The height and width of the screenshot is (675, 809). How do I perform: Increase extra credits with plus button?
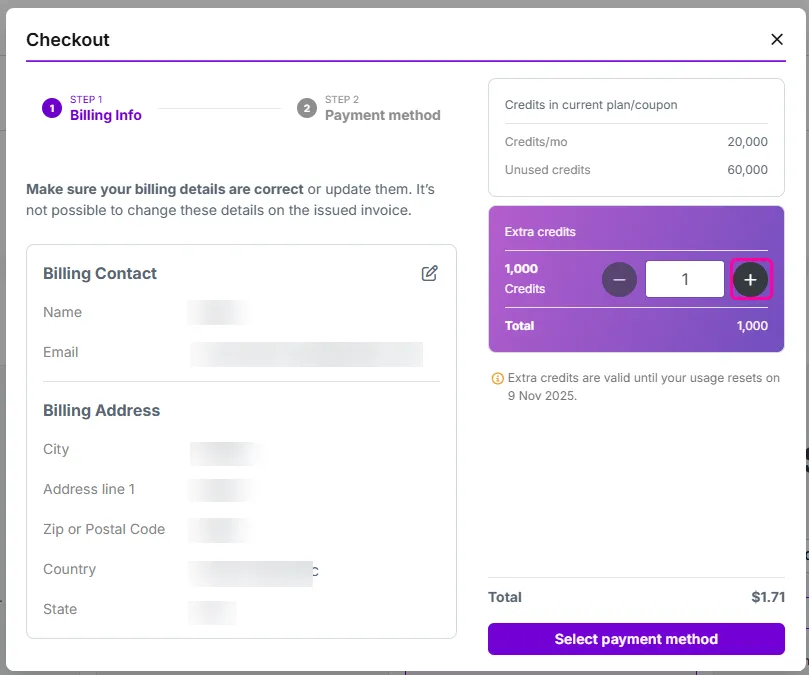(x=750, y=279)
